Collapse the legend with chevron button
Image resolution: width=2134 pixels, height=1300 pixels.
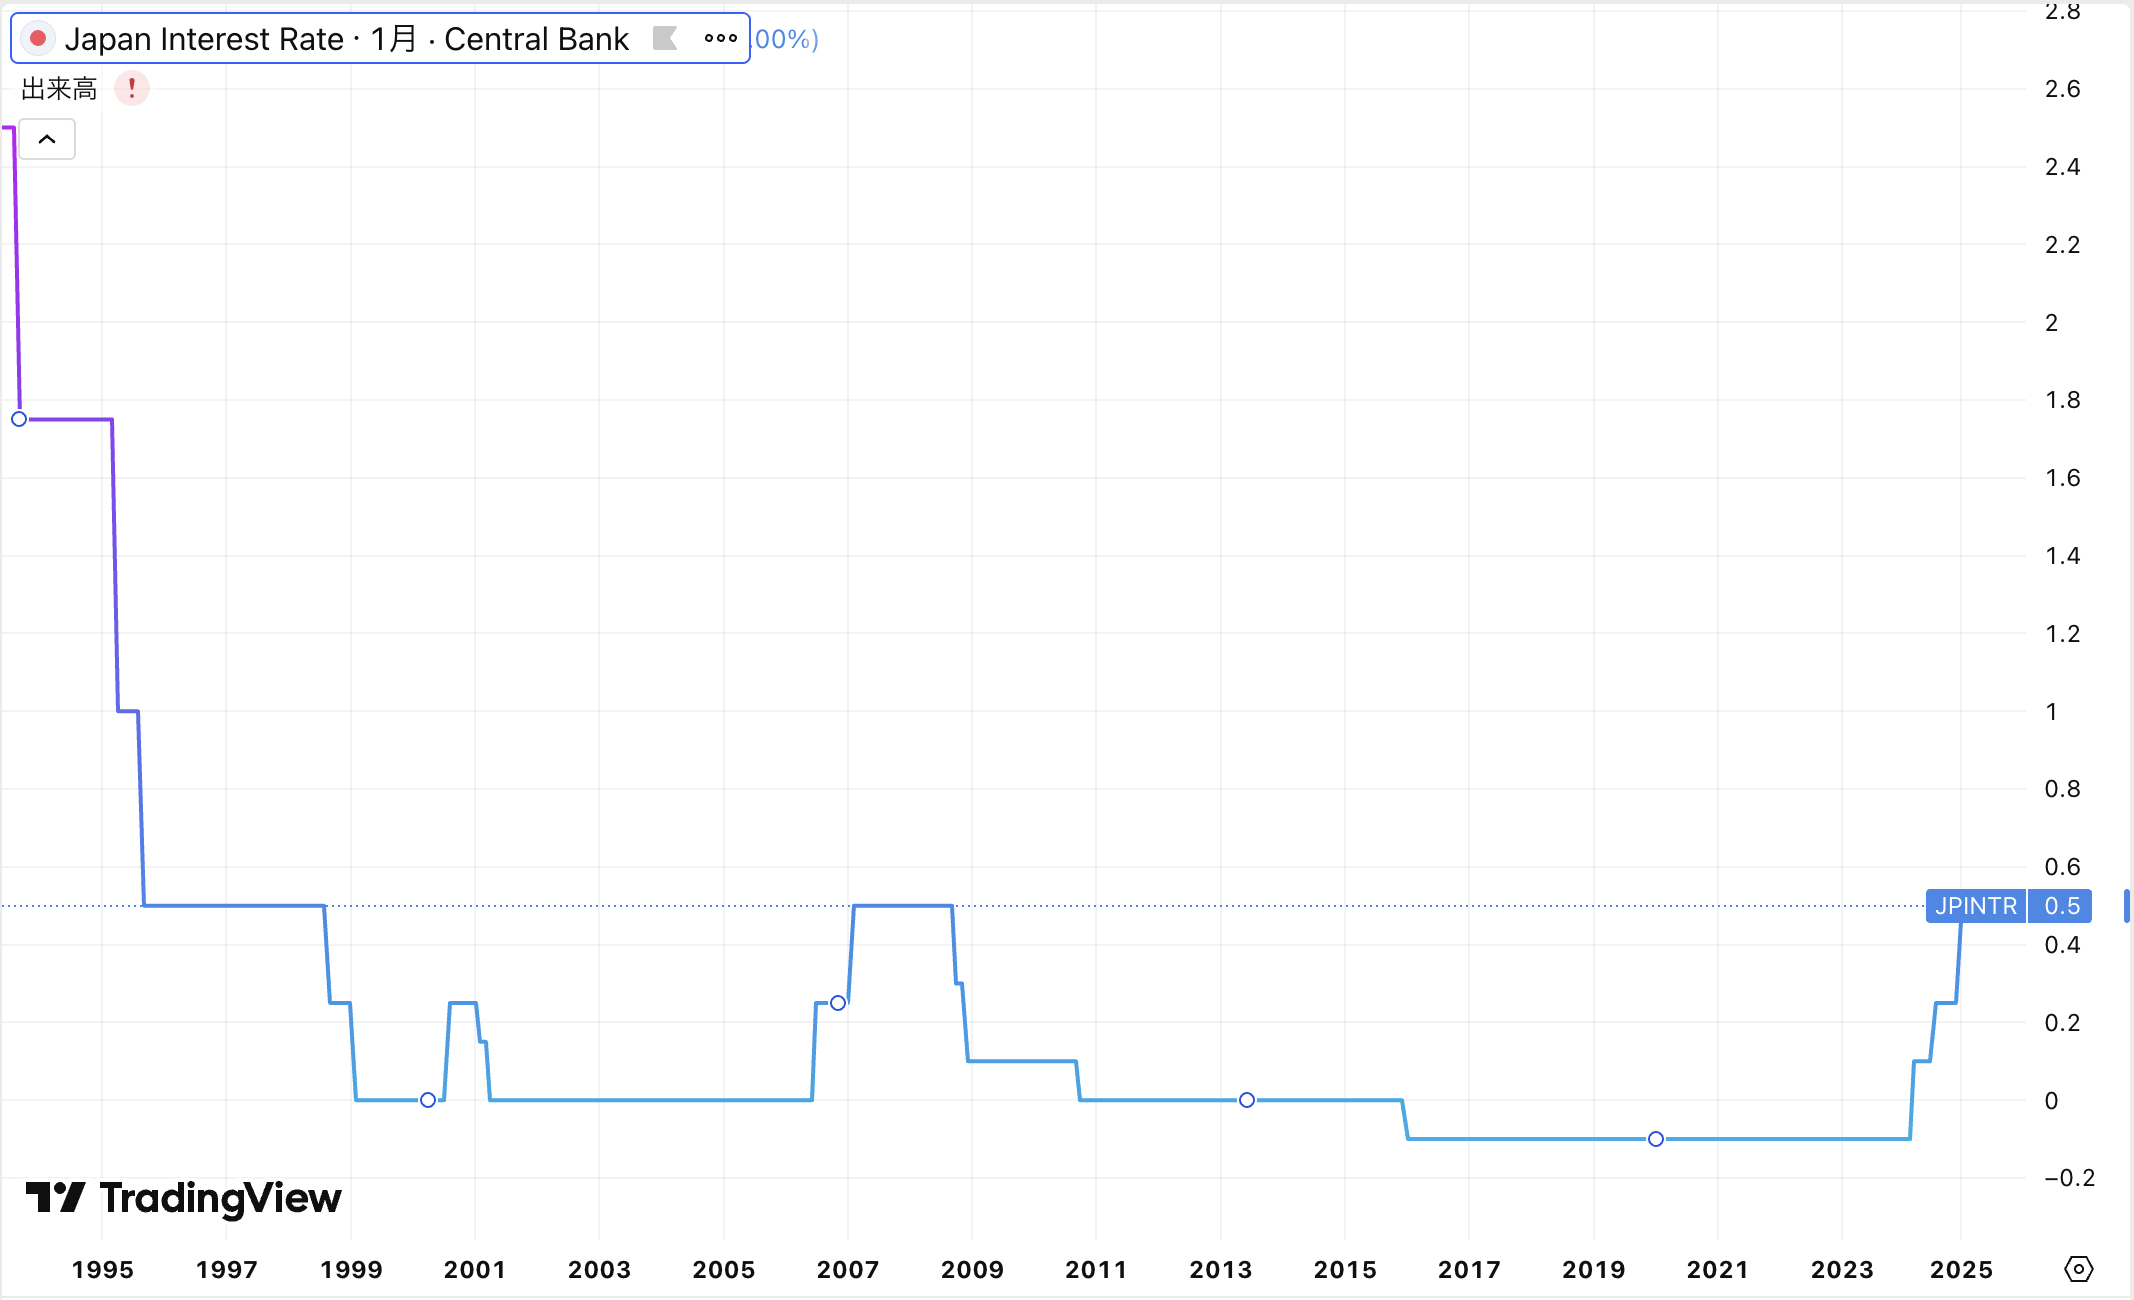click(47, 139)
